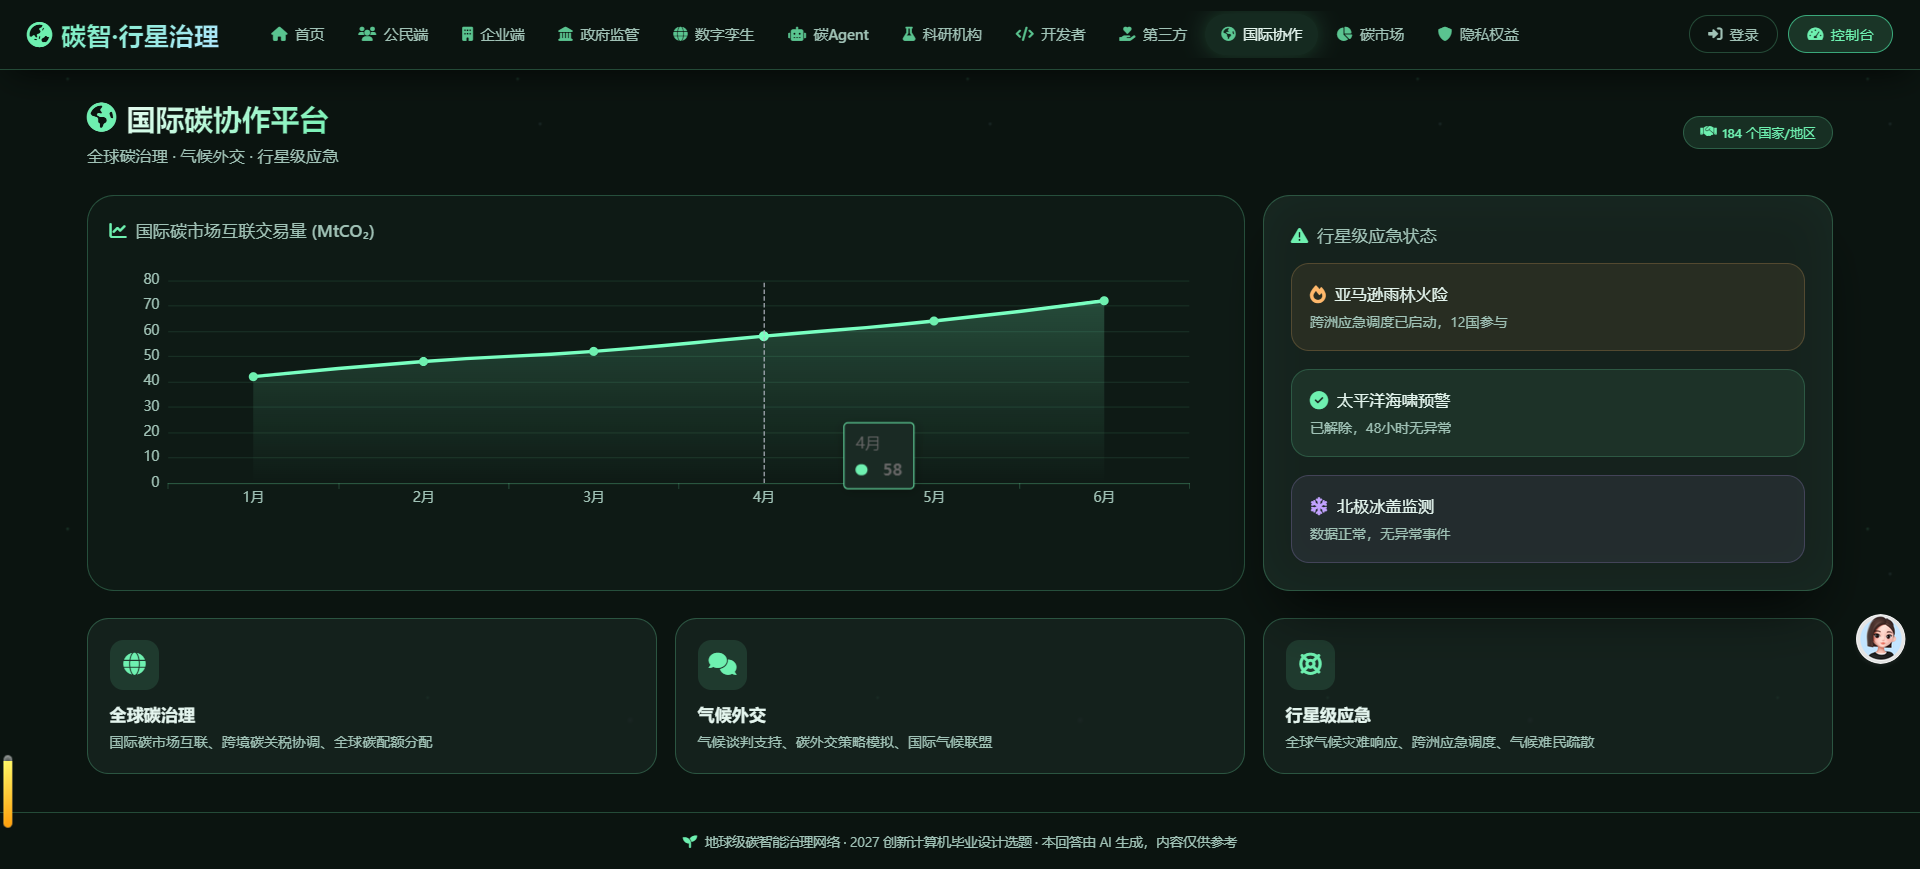Viewport: 1920px width, 869px height.
Task: Click the house icon for 首页
Action: click(x=279, y=34)
